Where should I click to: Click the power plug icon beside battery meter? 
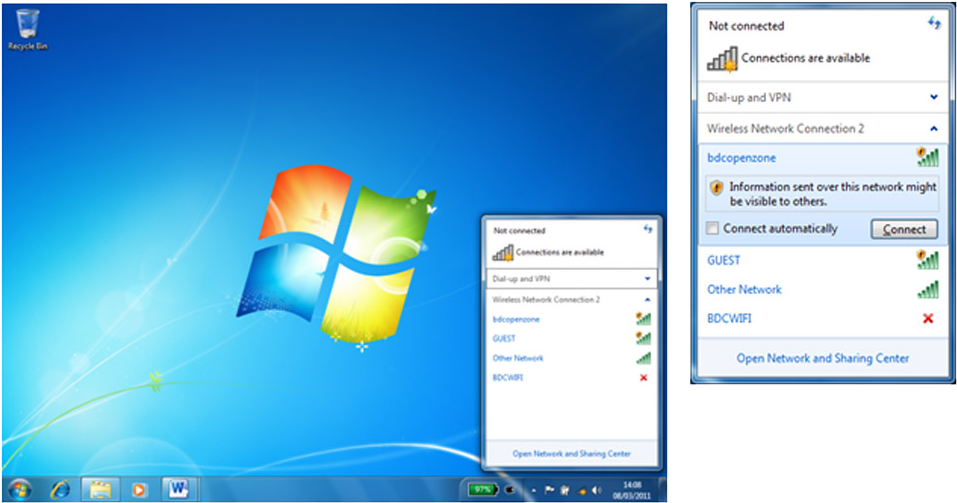point(510,490)
